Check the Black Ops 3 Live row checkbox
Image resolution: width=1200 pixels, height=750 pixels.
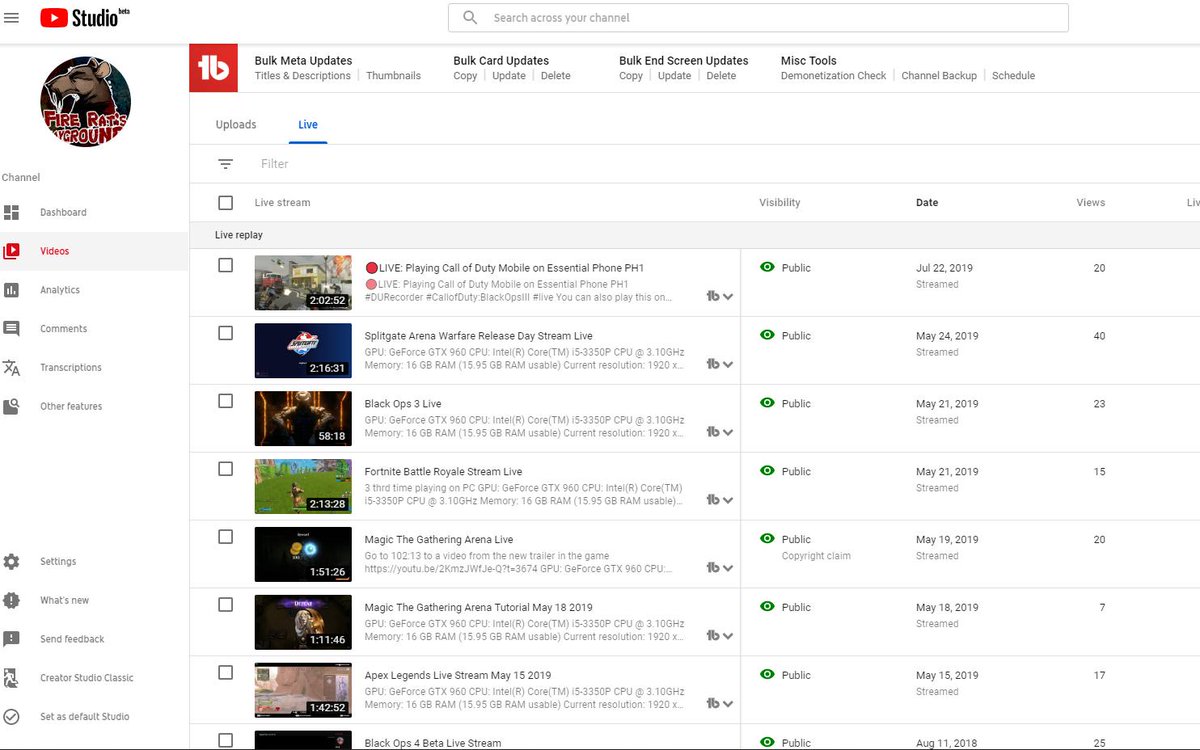226,401
